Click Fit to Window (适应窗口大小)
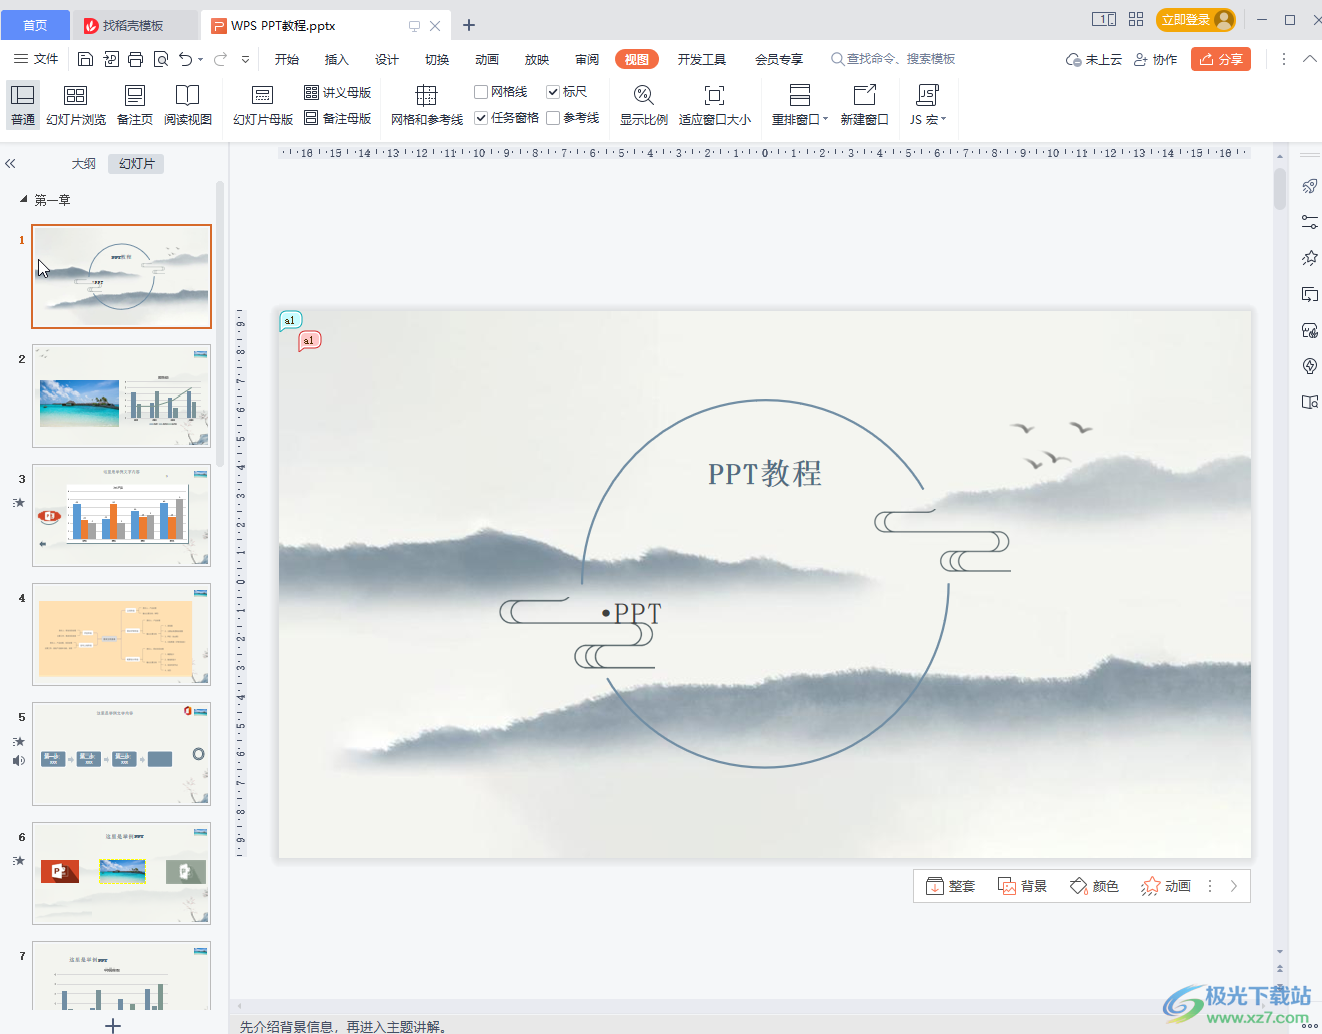 tap(715, 105)
